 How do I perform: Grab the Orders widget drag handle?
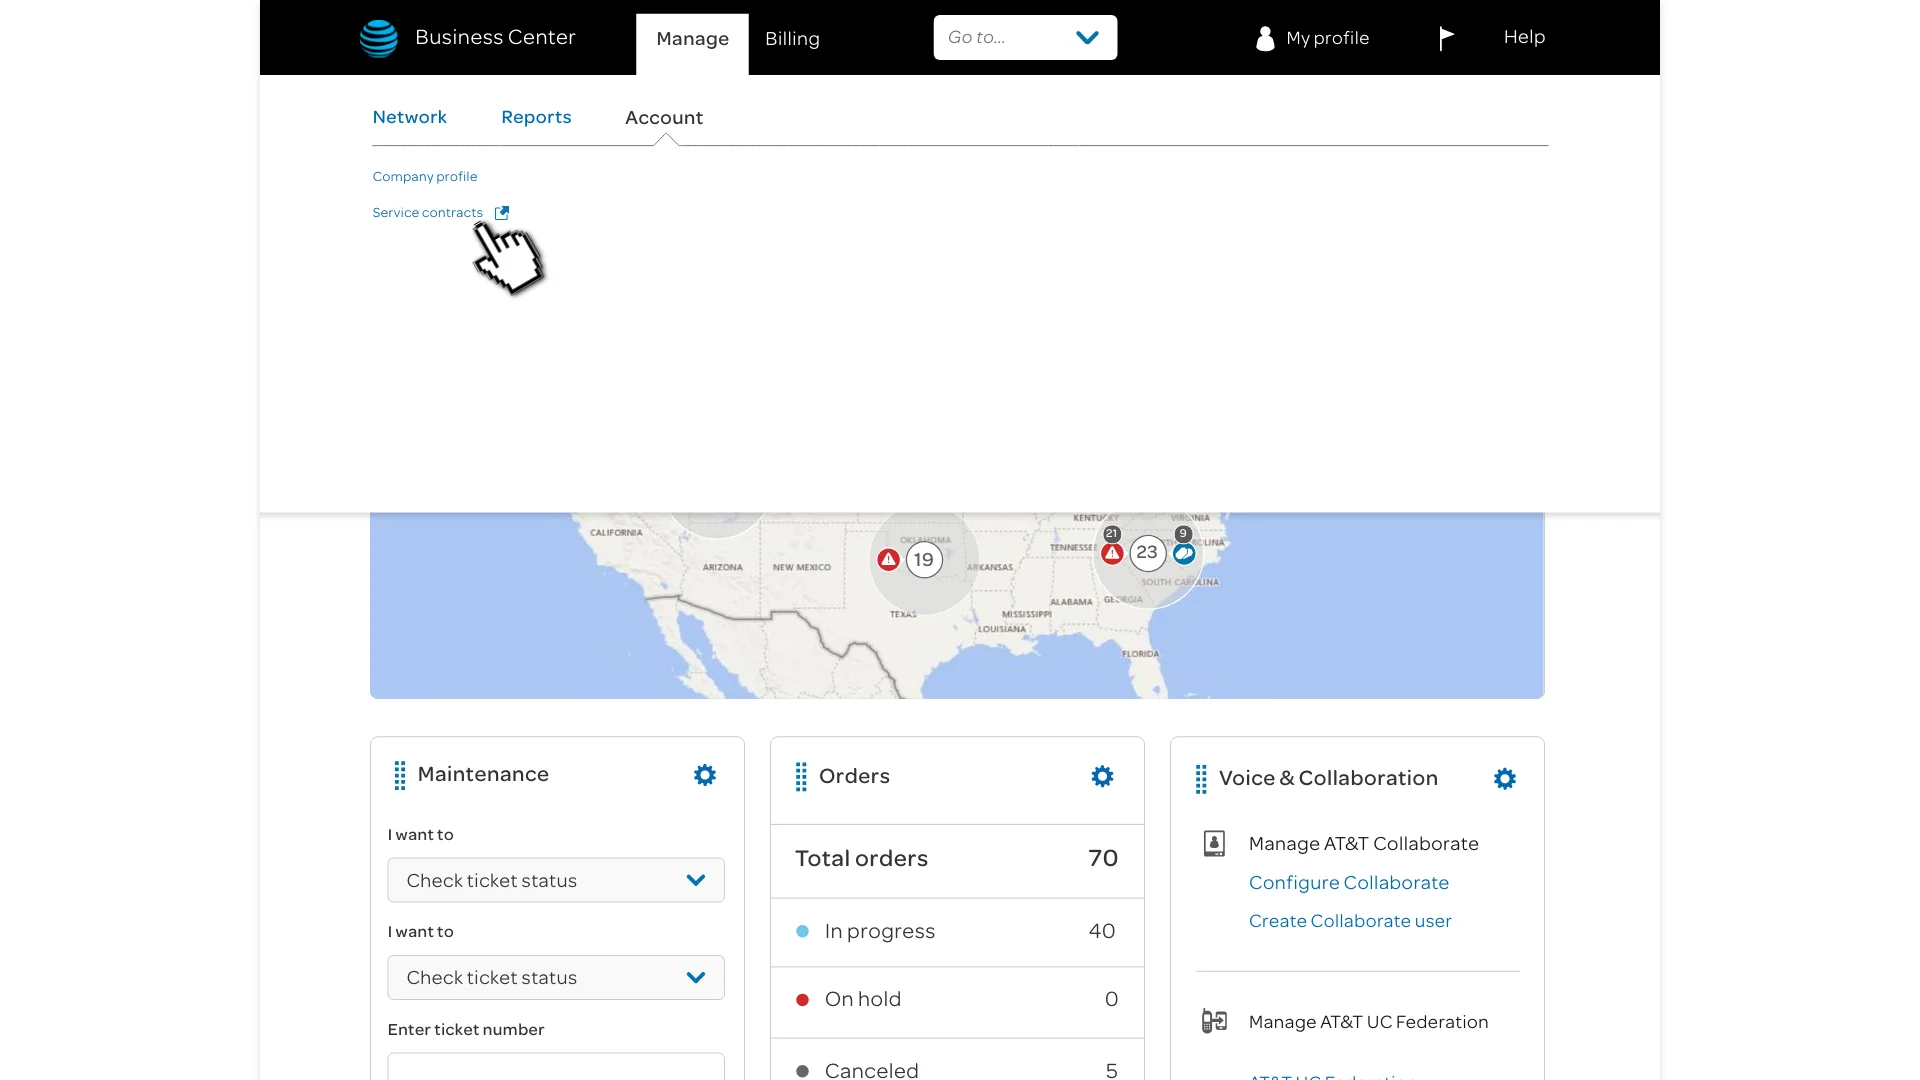[801, 777]
